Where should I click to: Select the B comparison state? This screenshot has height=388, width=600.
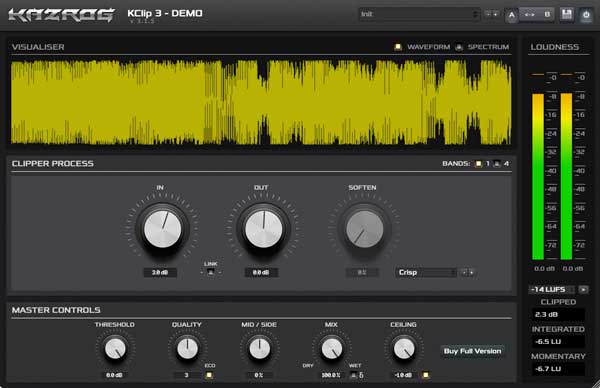click(547, 15)
